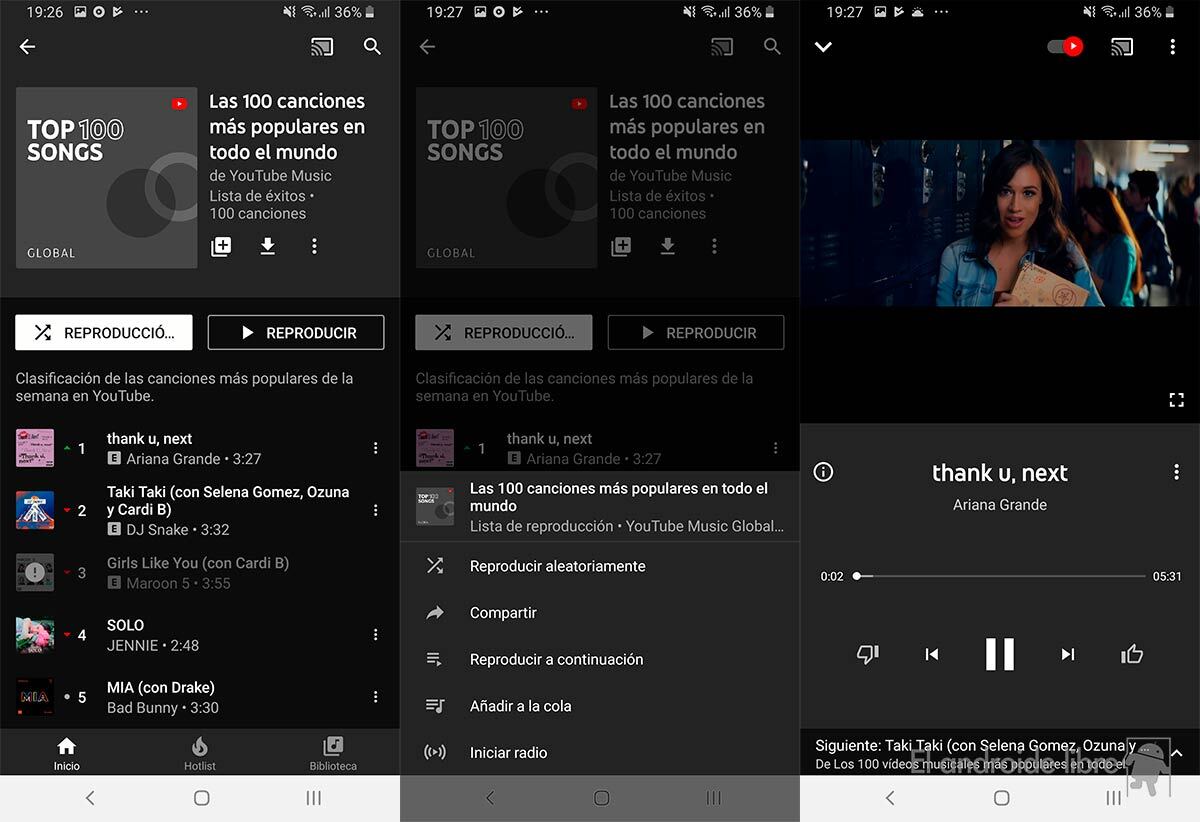Image resolution: width=1200 pixels, height=822 pixels.
Task: Select Añadir a la cola
Action: click(x=600, y=706)
